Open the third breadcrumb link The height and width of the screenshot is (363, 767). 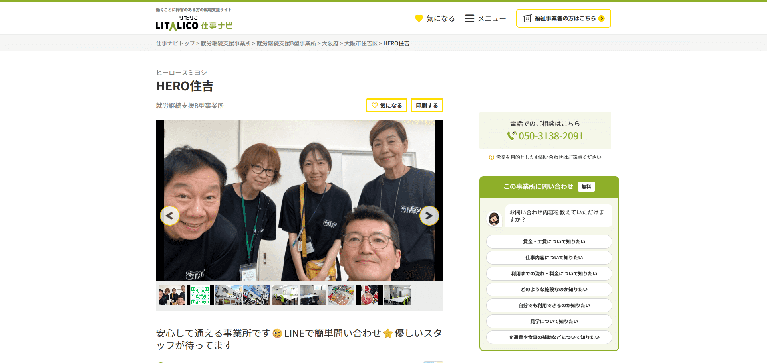286,44
